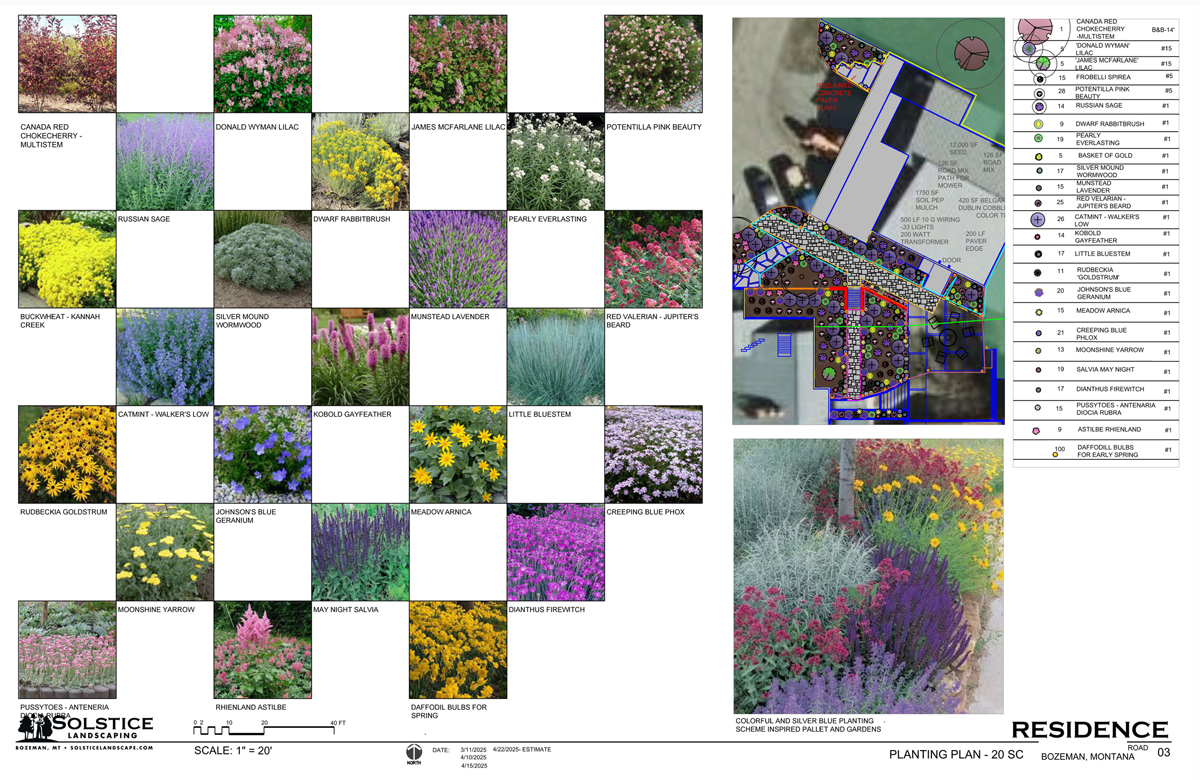
Task: Click the 'Planting Plan - 20 SC' title
Action: click(x=954, y=754)
